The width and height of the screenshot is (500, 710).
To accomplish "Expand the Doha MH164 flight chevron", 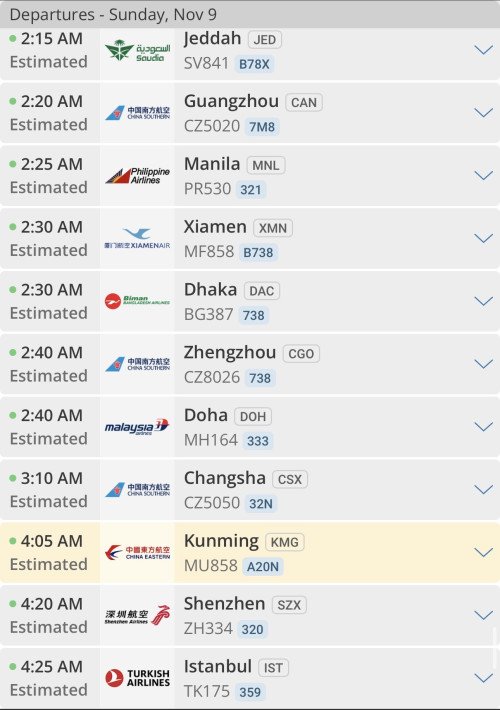I will (x=483, y=427).
